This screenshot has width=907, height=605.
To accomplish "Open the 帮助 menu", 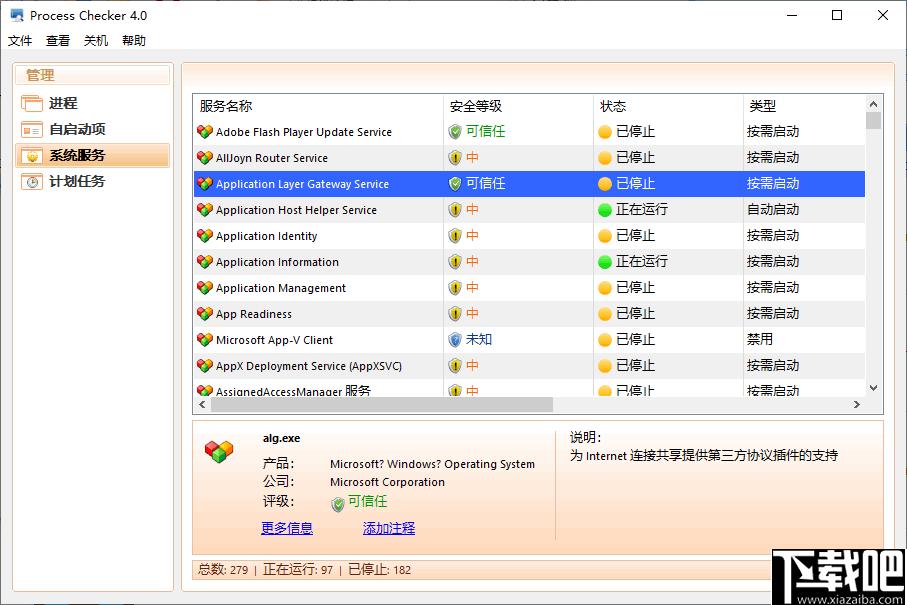I will point(134,40).
